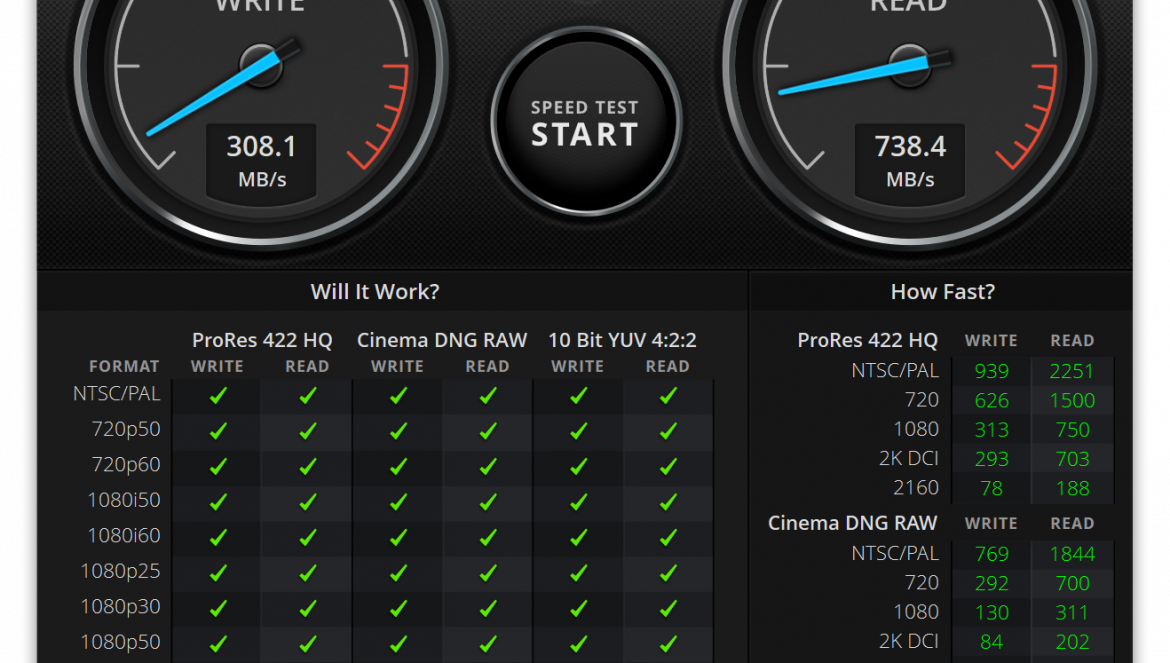Screen dimensions: 1170x663
Task: Select the 1080p50 format row label
Action: pyautogui.click(x=120, y=642)
